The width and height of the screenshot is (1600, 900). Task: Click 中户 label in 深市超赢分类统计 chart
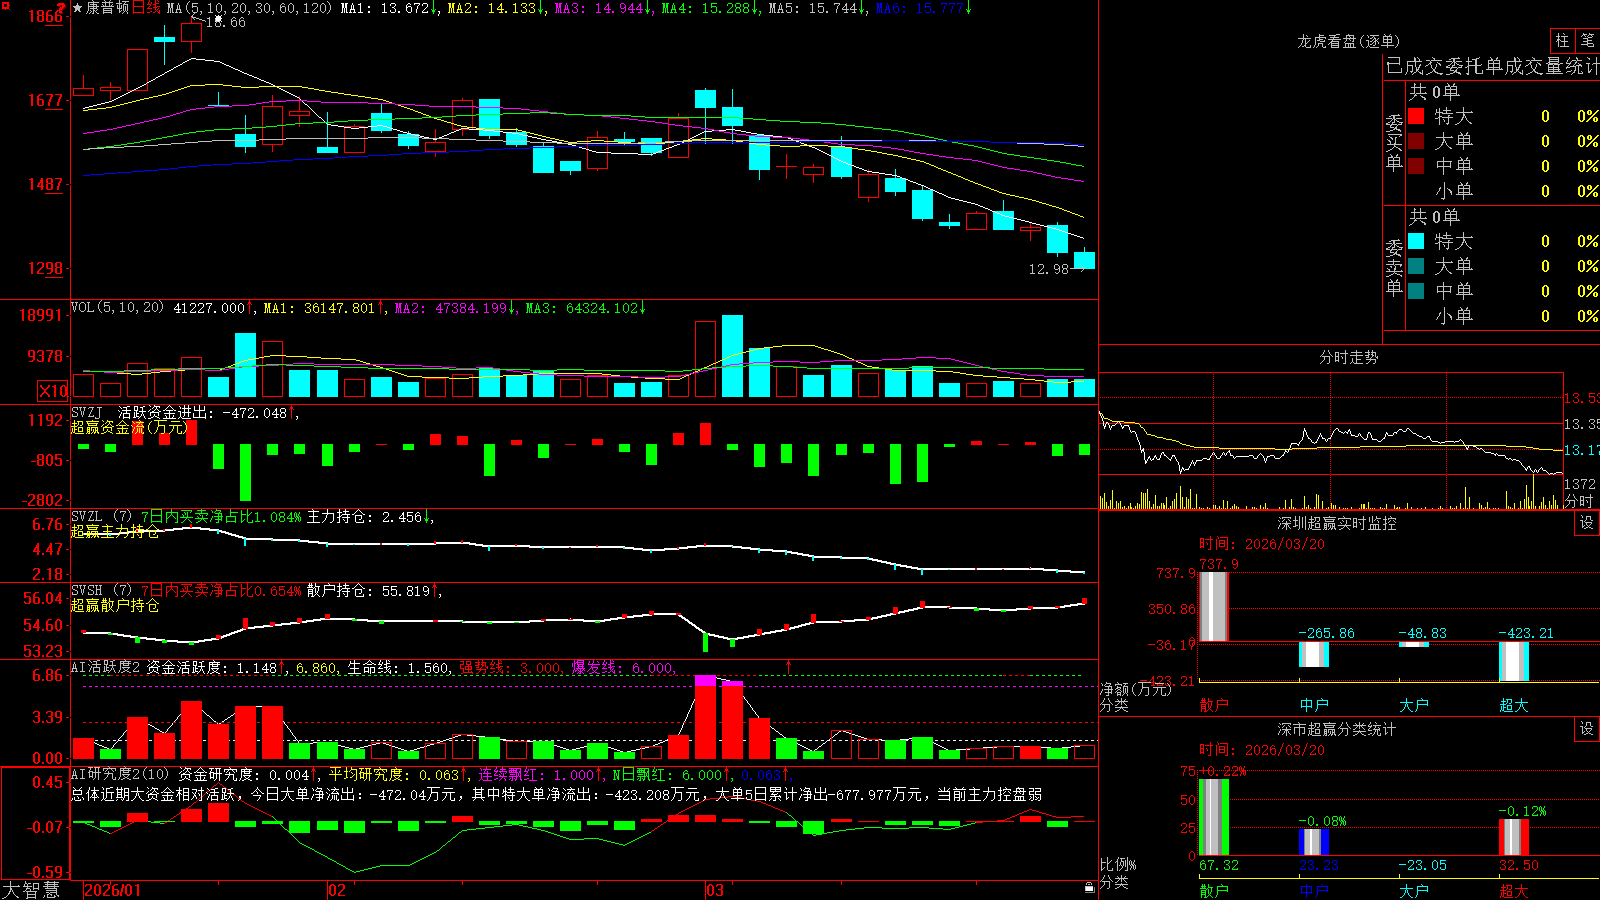pos(1314,891)
